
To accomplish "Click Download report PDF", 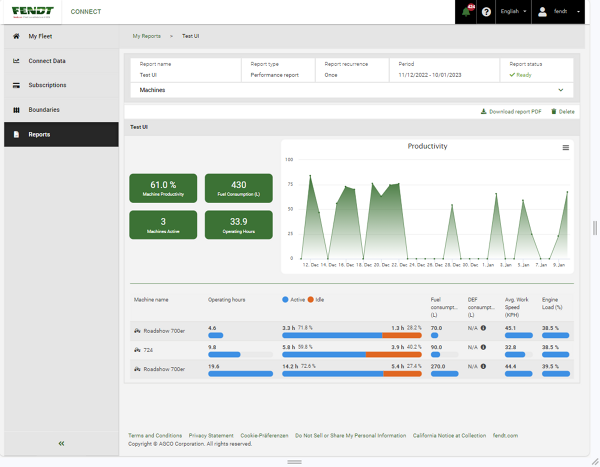I will [x=511, y=112].
